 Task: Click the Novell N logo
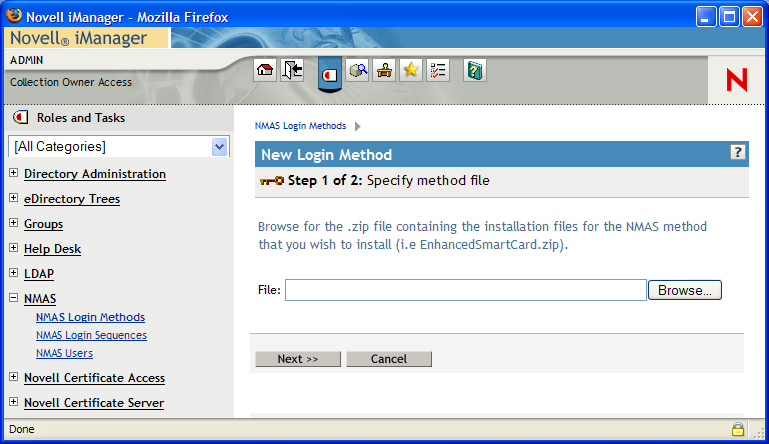pos(737,80)
